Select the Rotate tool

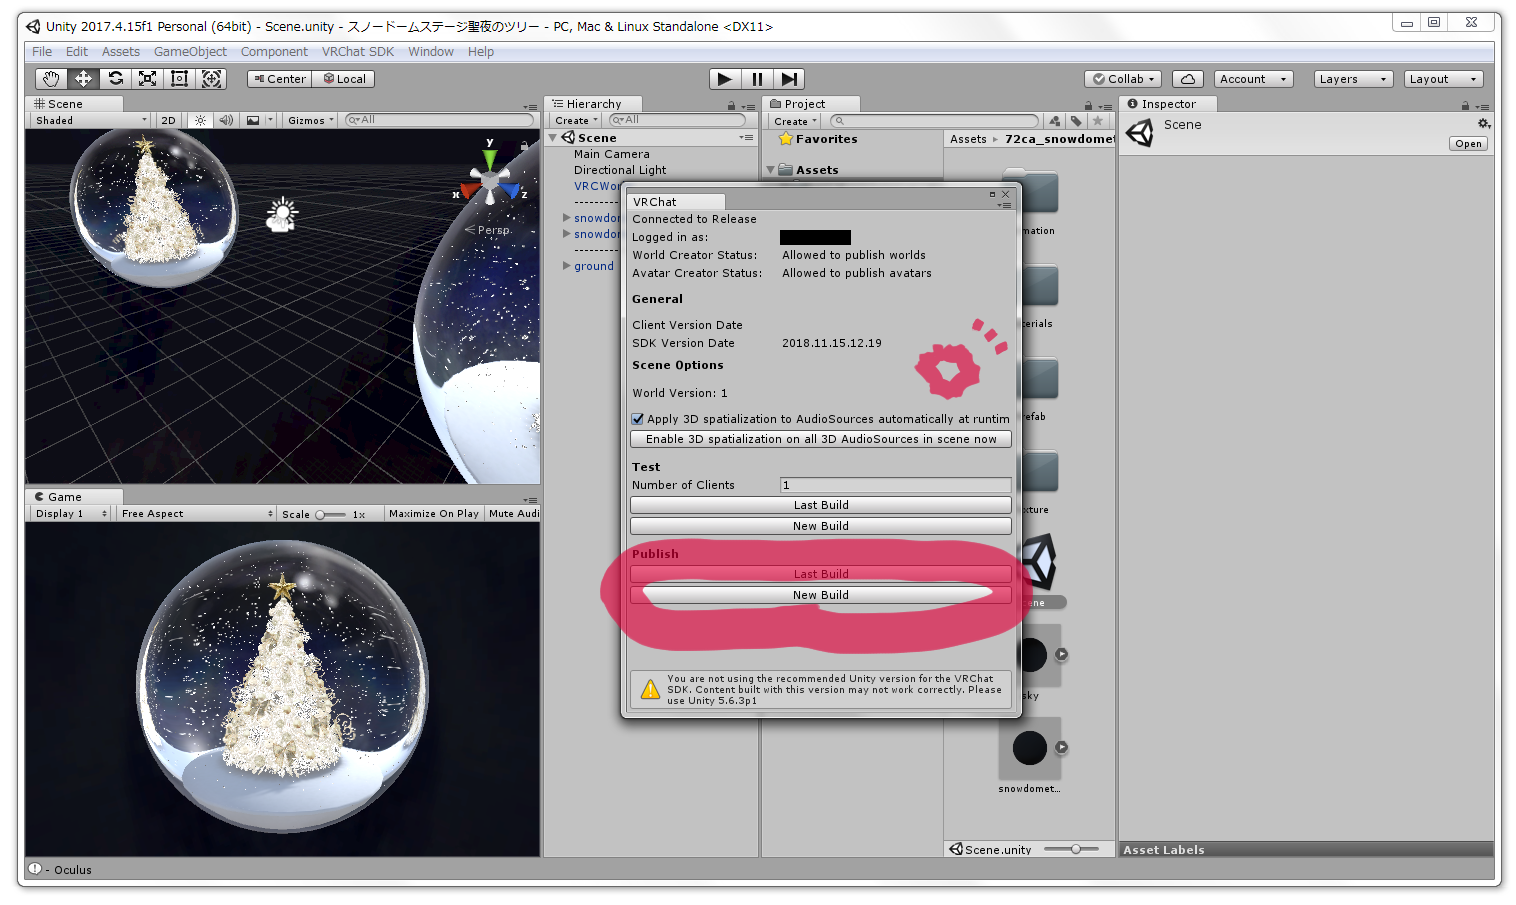tap(115, 79)
